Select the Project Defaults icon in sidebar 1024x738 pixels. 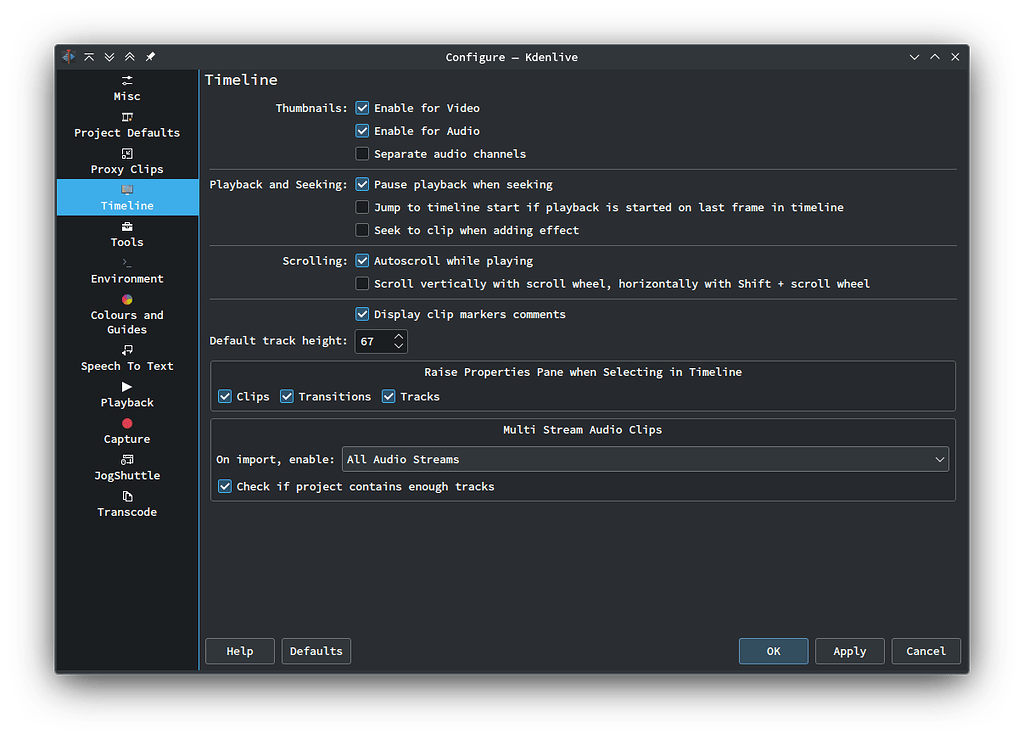(127, 117)
